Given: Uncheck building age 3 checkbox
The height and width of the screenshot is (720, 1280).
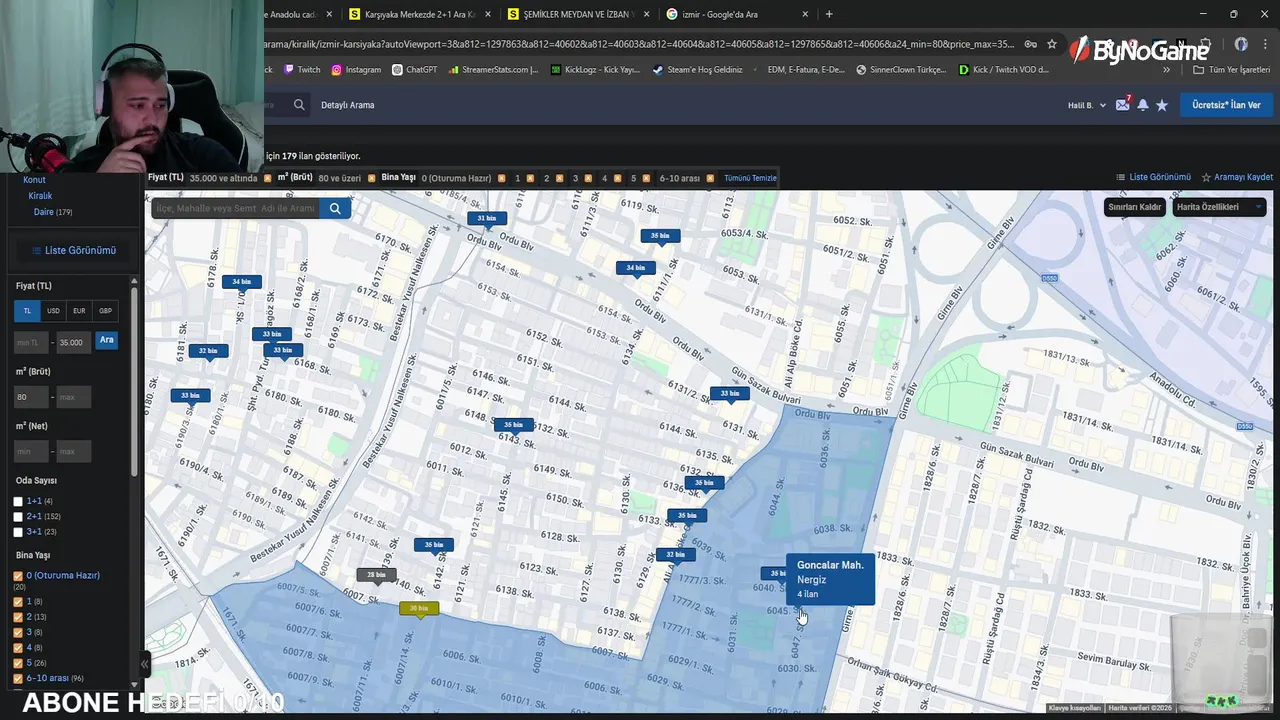Looking at the screenshot, I should 18,633.
